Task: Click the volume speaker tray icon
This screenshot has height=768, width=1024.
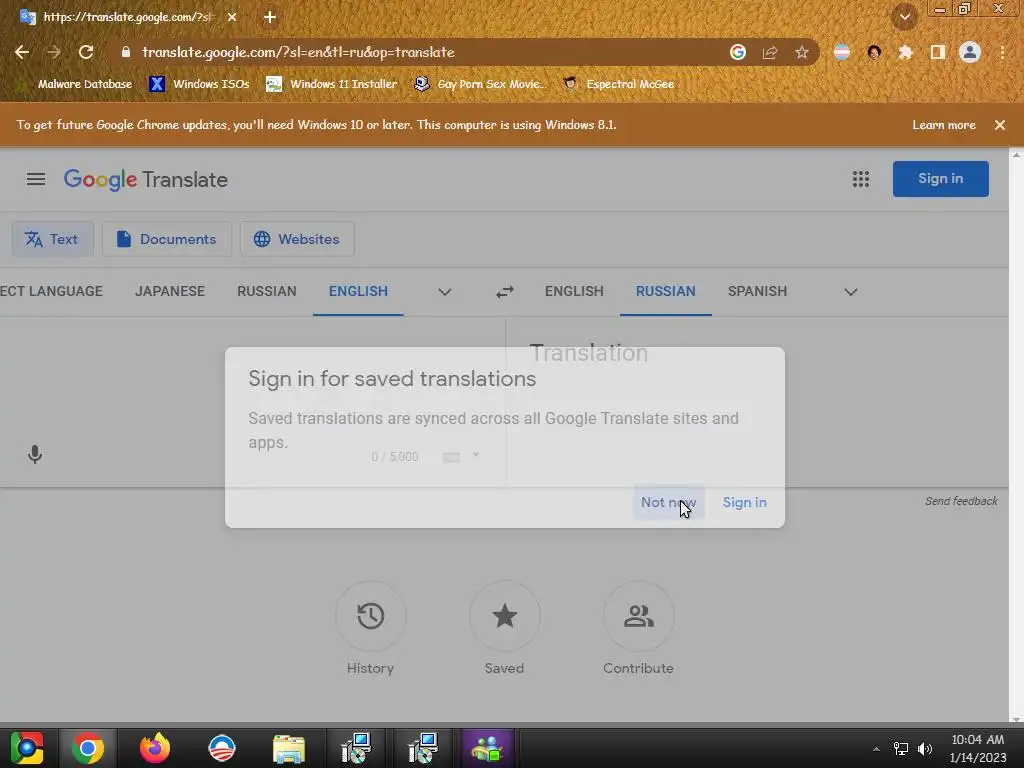Action: click(x=925, y=748)
